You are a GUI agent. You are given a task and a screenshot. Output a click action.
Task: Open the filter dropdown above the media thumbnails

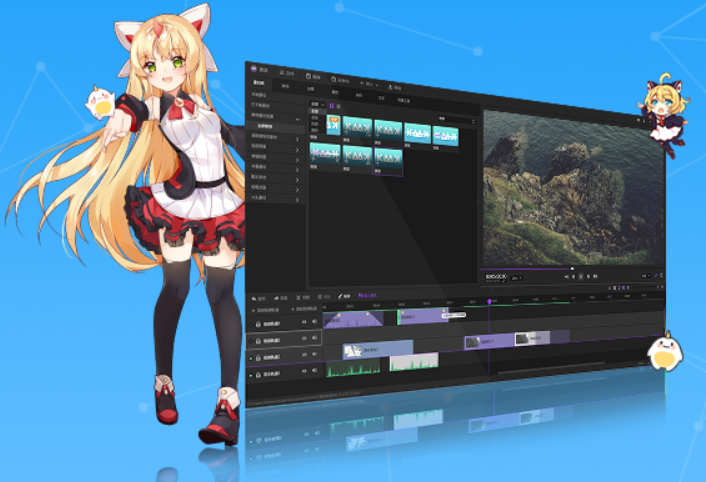317,104
